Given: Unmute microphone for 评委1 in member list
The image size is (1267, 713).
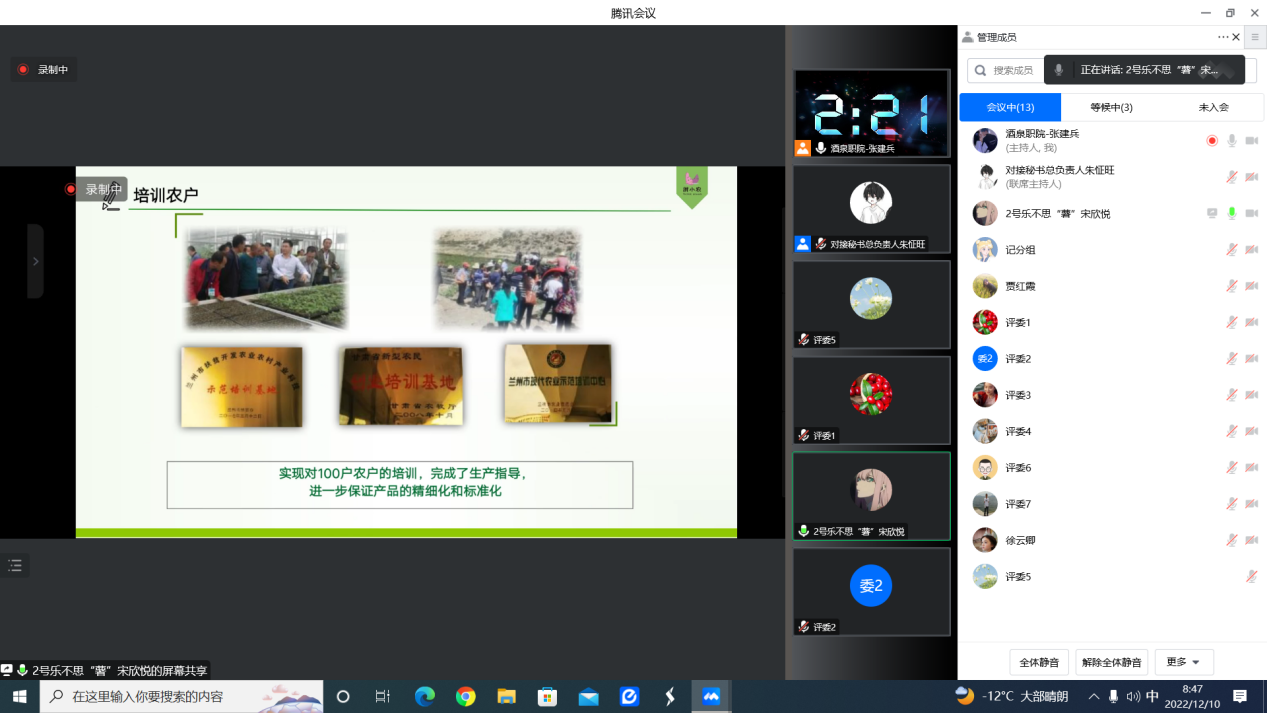Looking at the screenshot, I should (1232, 322).
